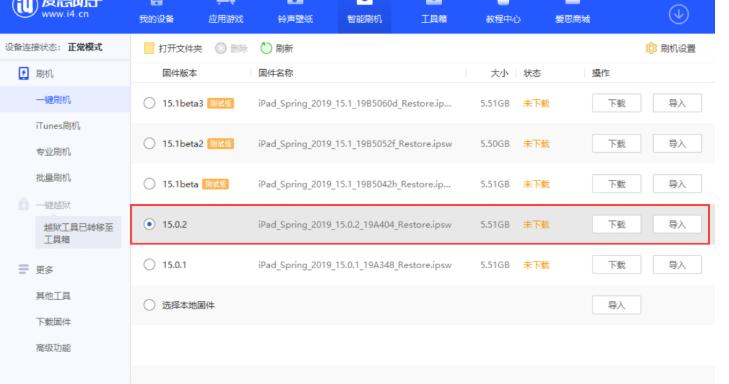Select 专业刷机 in sidebar
Viewport: 729px width, 384px height.
click(x=53, y=152)
